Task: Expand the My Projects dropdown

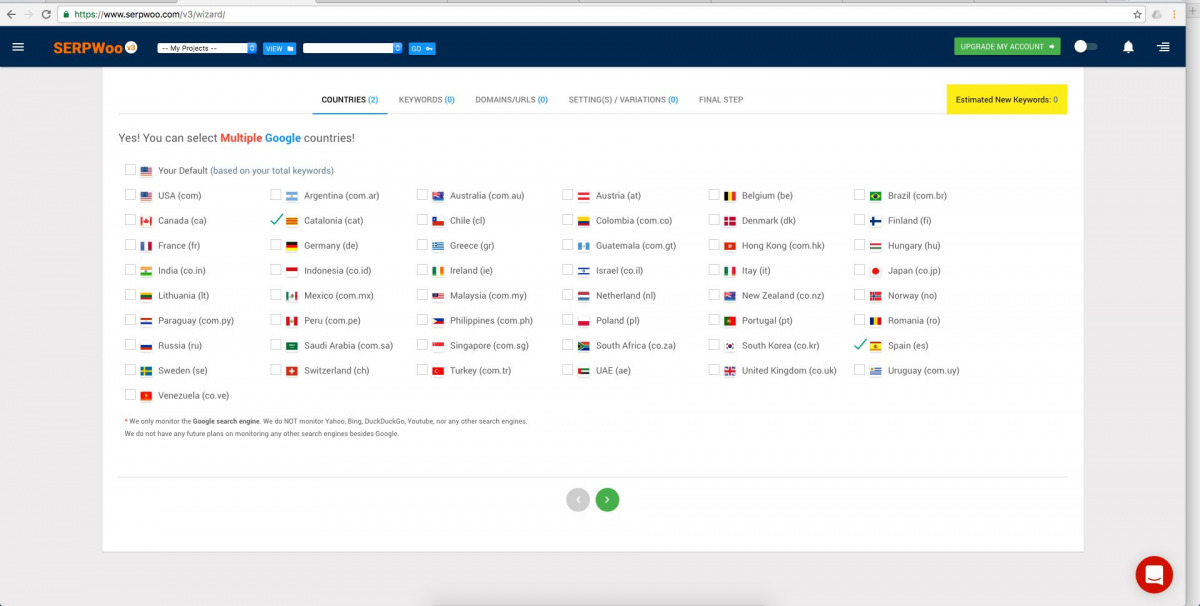Action: click(x=207, y=48)
